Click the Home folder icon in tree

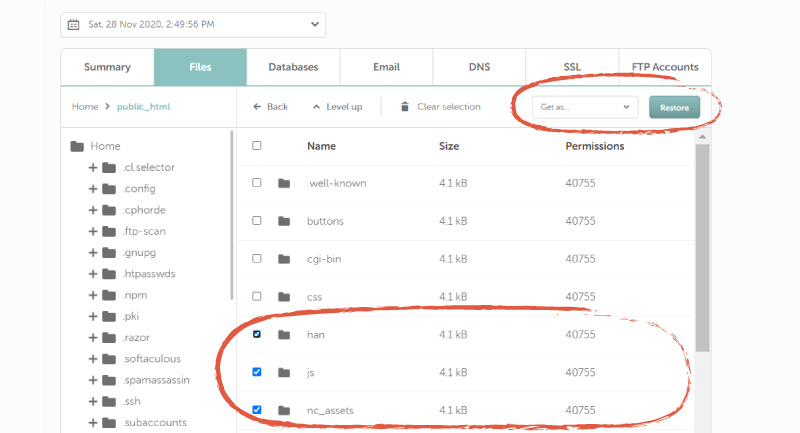coord(77,146)
